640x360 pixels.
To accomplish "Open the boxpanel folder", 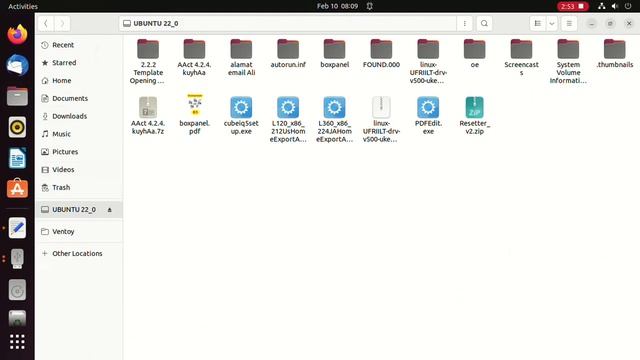I will 334,53.
